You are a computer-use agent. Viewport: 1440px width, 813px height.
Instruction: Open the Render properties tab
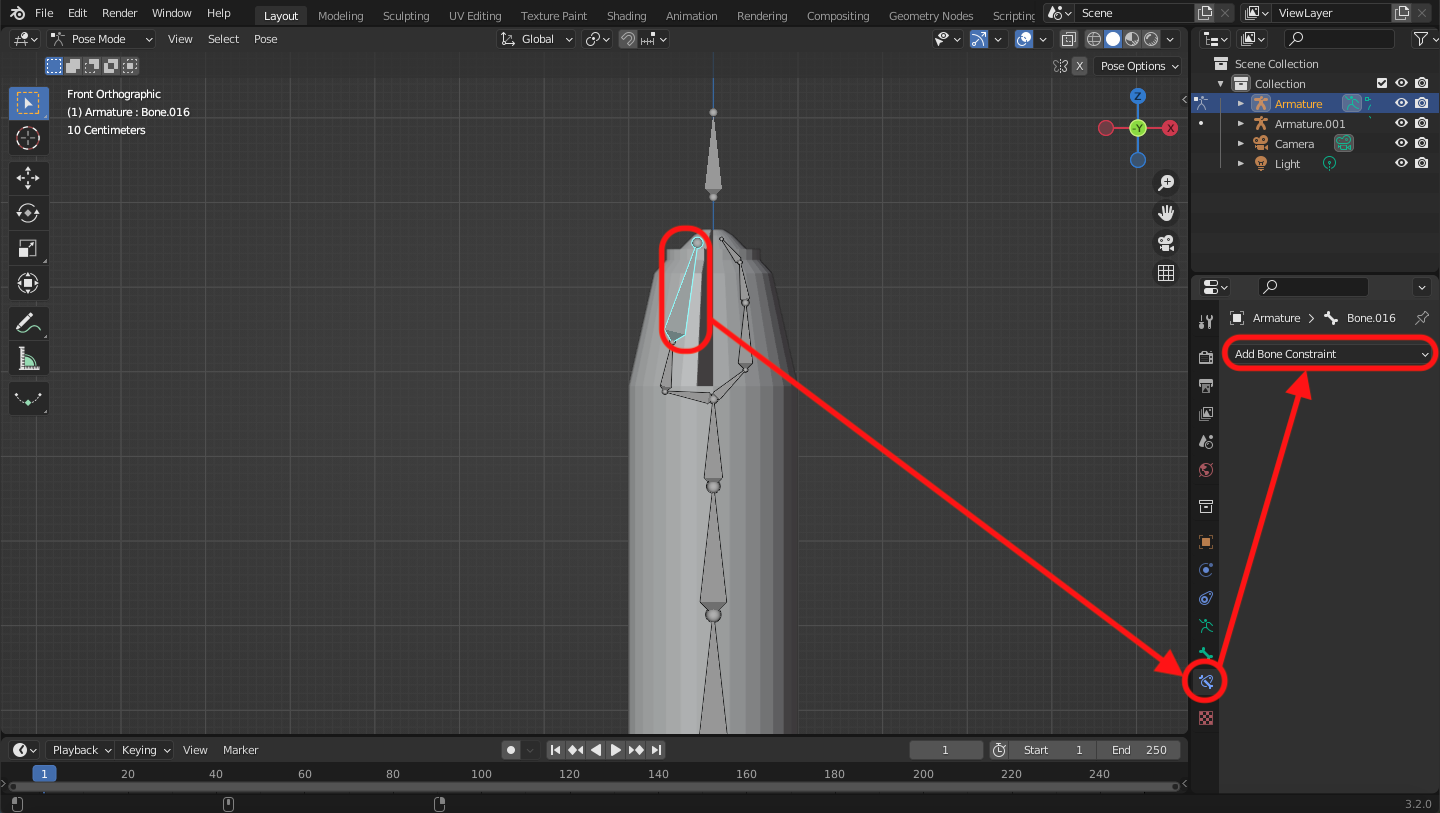[x=1206, y=357]
